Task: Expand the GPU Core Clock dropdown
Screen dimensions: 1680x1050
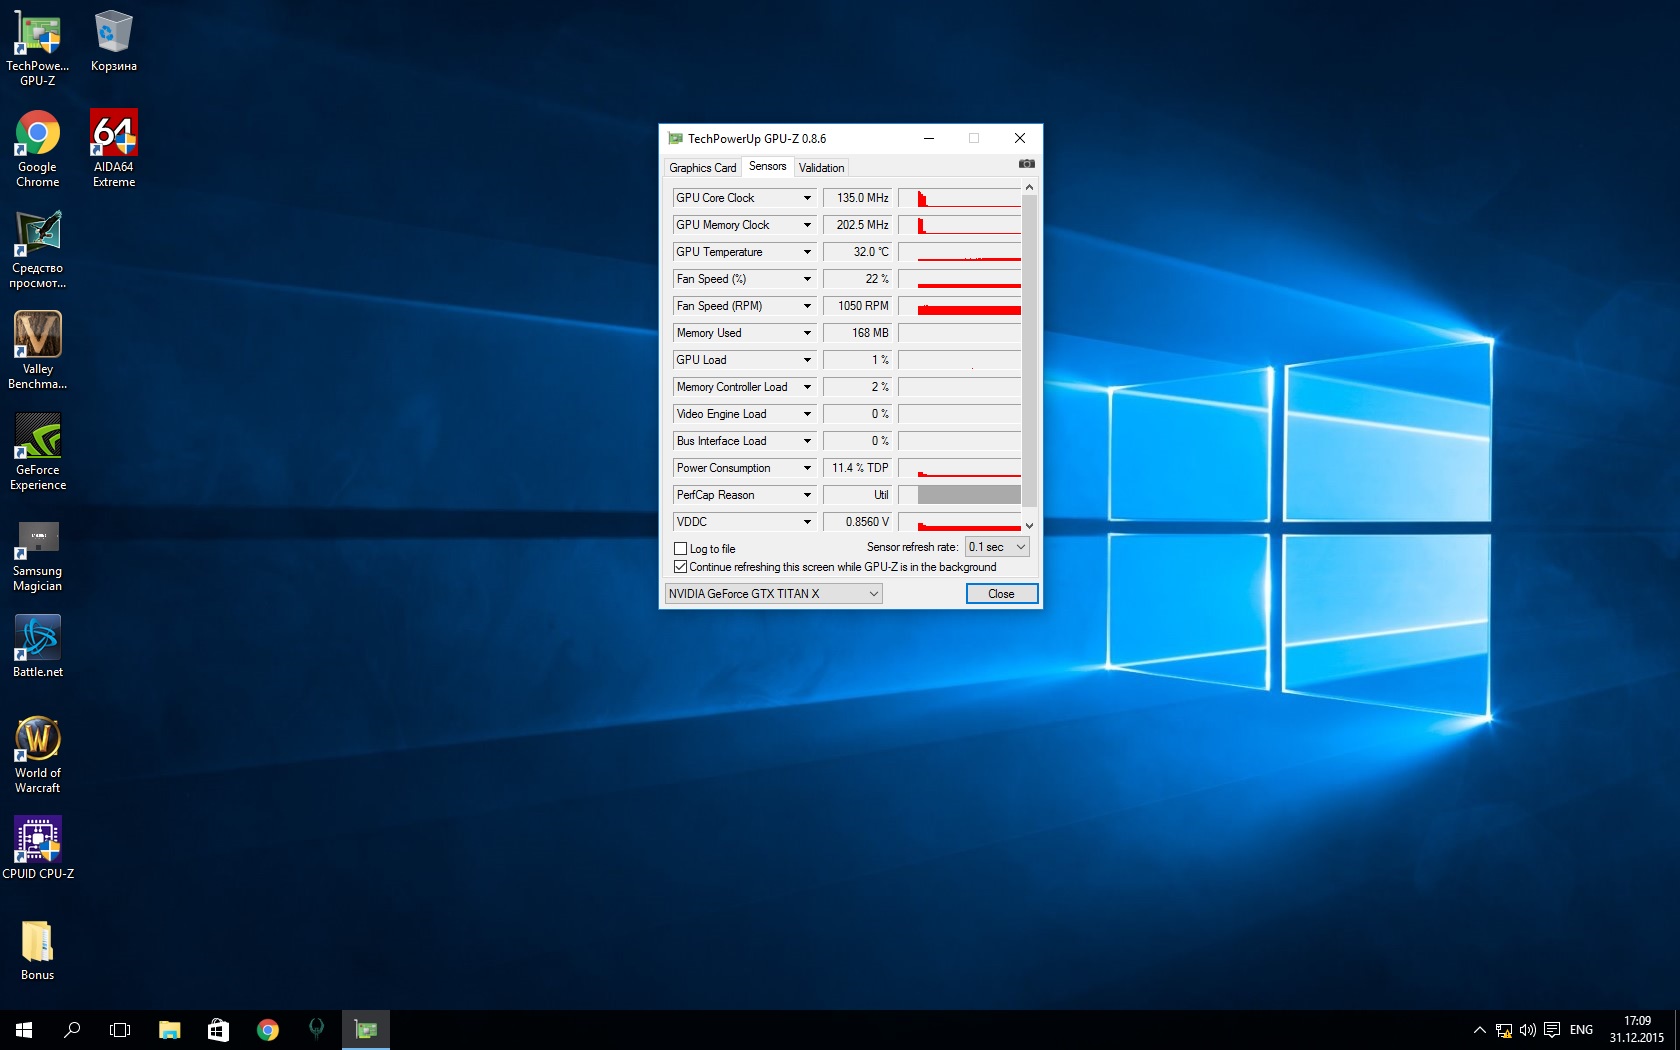Action: point(807,198)
